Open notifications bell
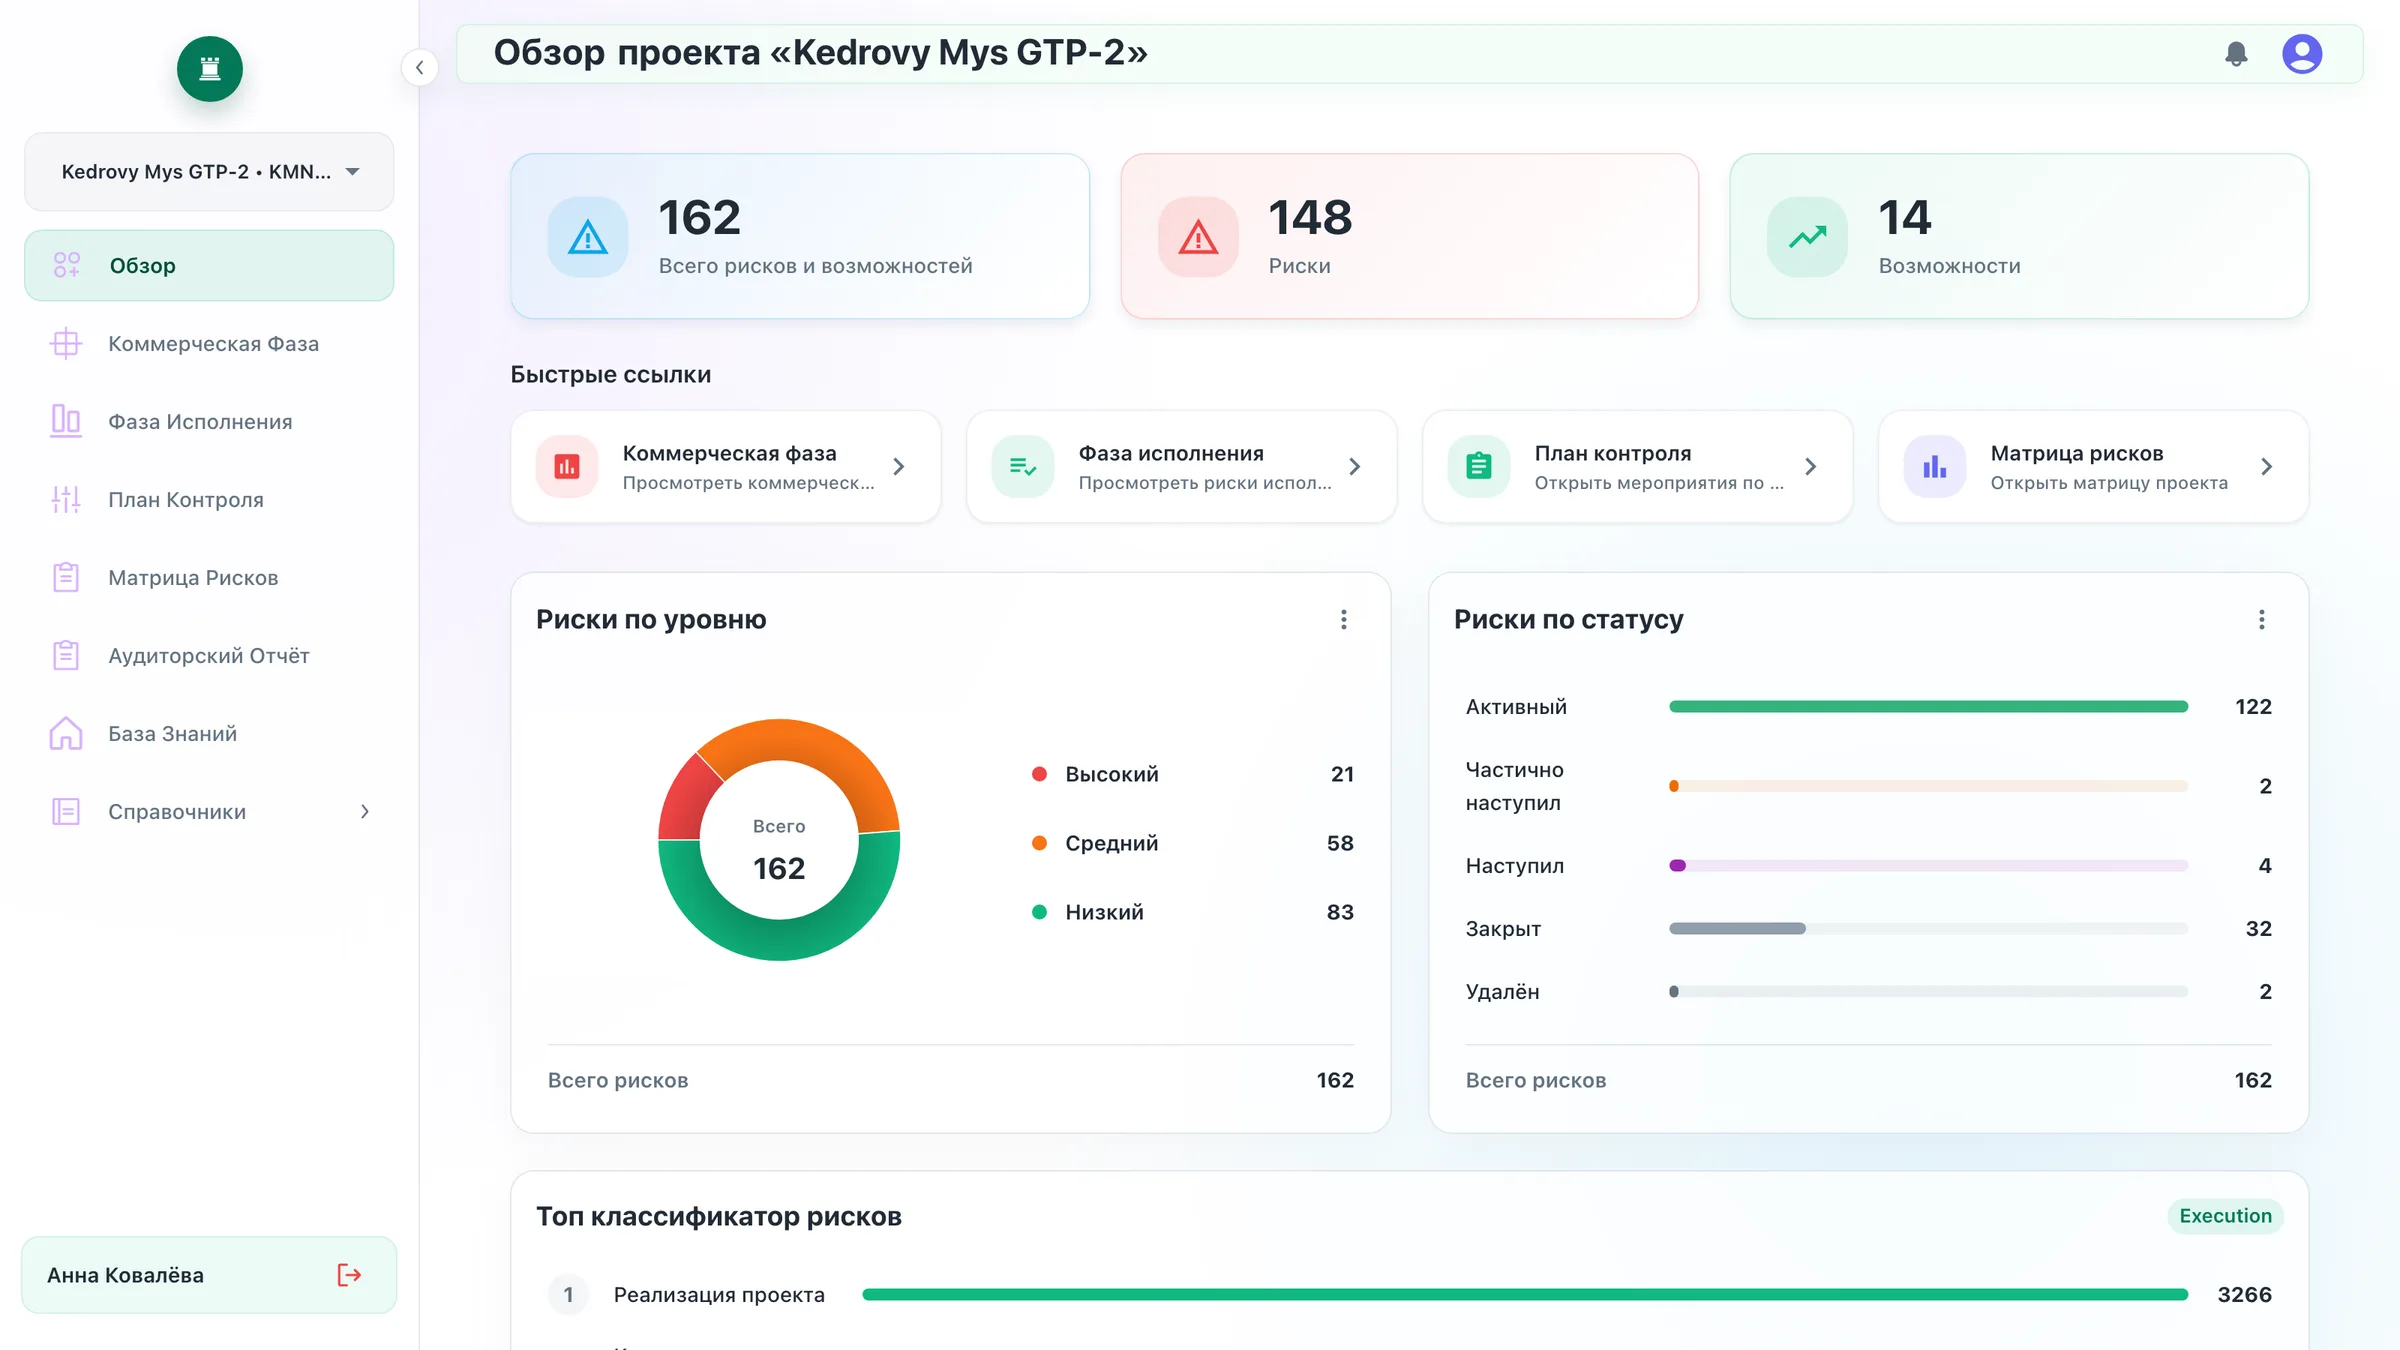The height and width of the screenshot is (1350, 2400). 2236,54
